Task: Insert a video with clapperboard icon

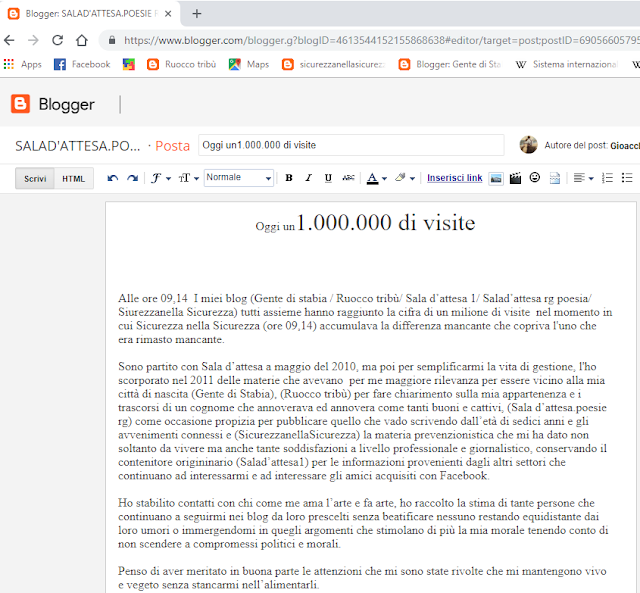Action: click(515, 178)
